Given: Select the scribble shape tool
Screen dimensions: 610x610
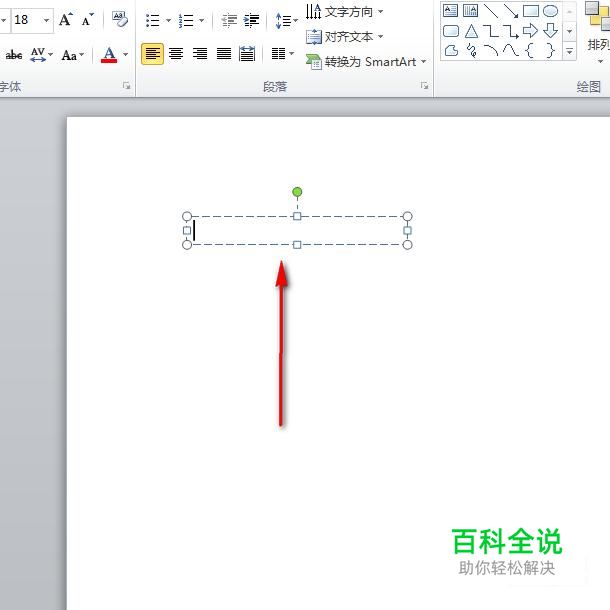Looking at the screenshot, I should coord(472,51).
